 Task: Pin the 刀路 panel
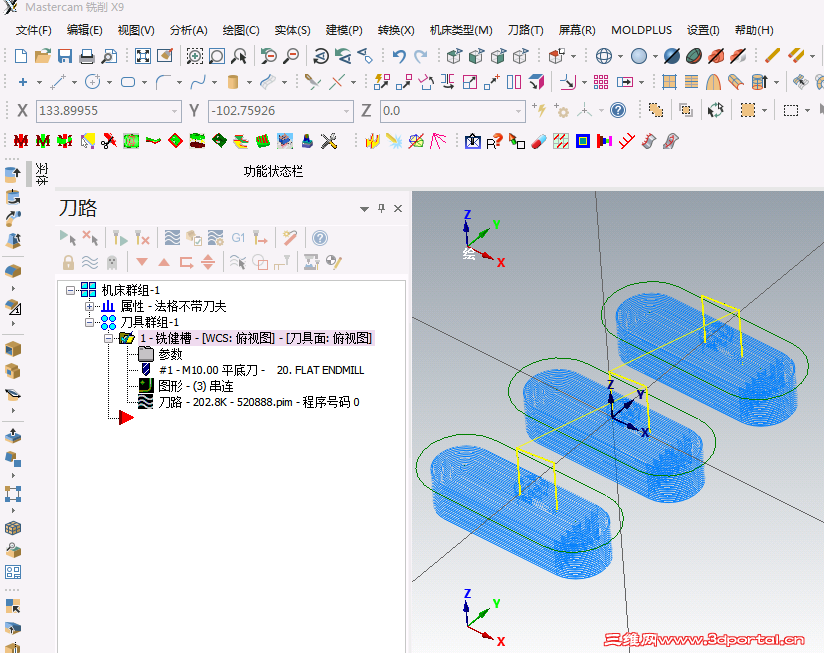point(382,209)
